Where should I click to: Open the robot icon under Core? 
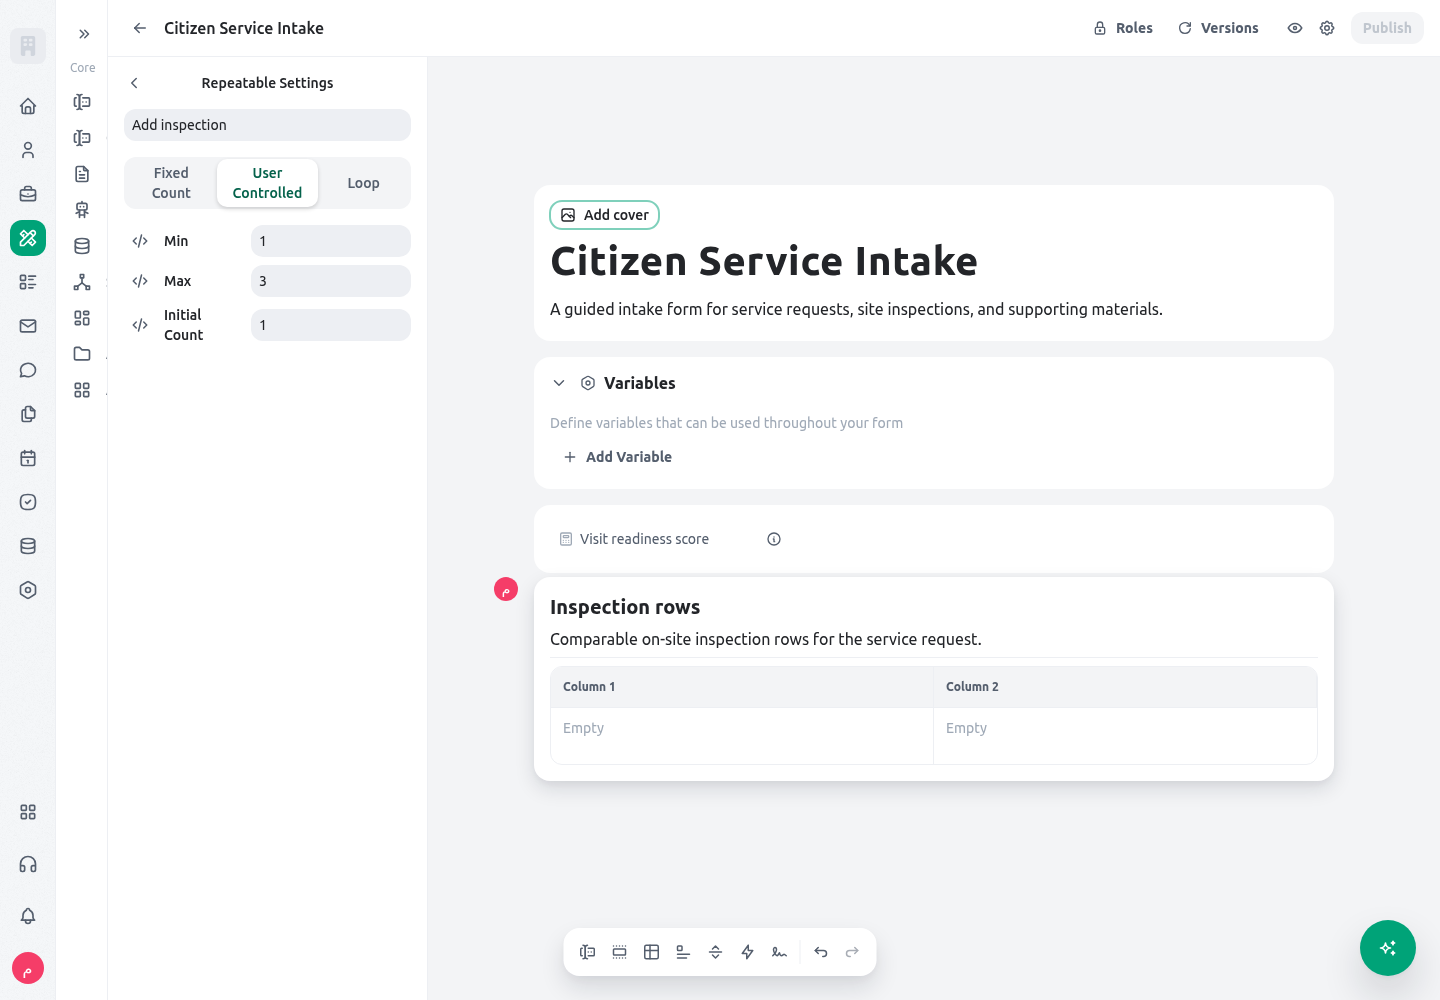coord(82,210)
